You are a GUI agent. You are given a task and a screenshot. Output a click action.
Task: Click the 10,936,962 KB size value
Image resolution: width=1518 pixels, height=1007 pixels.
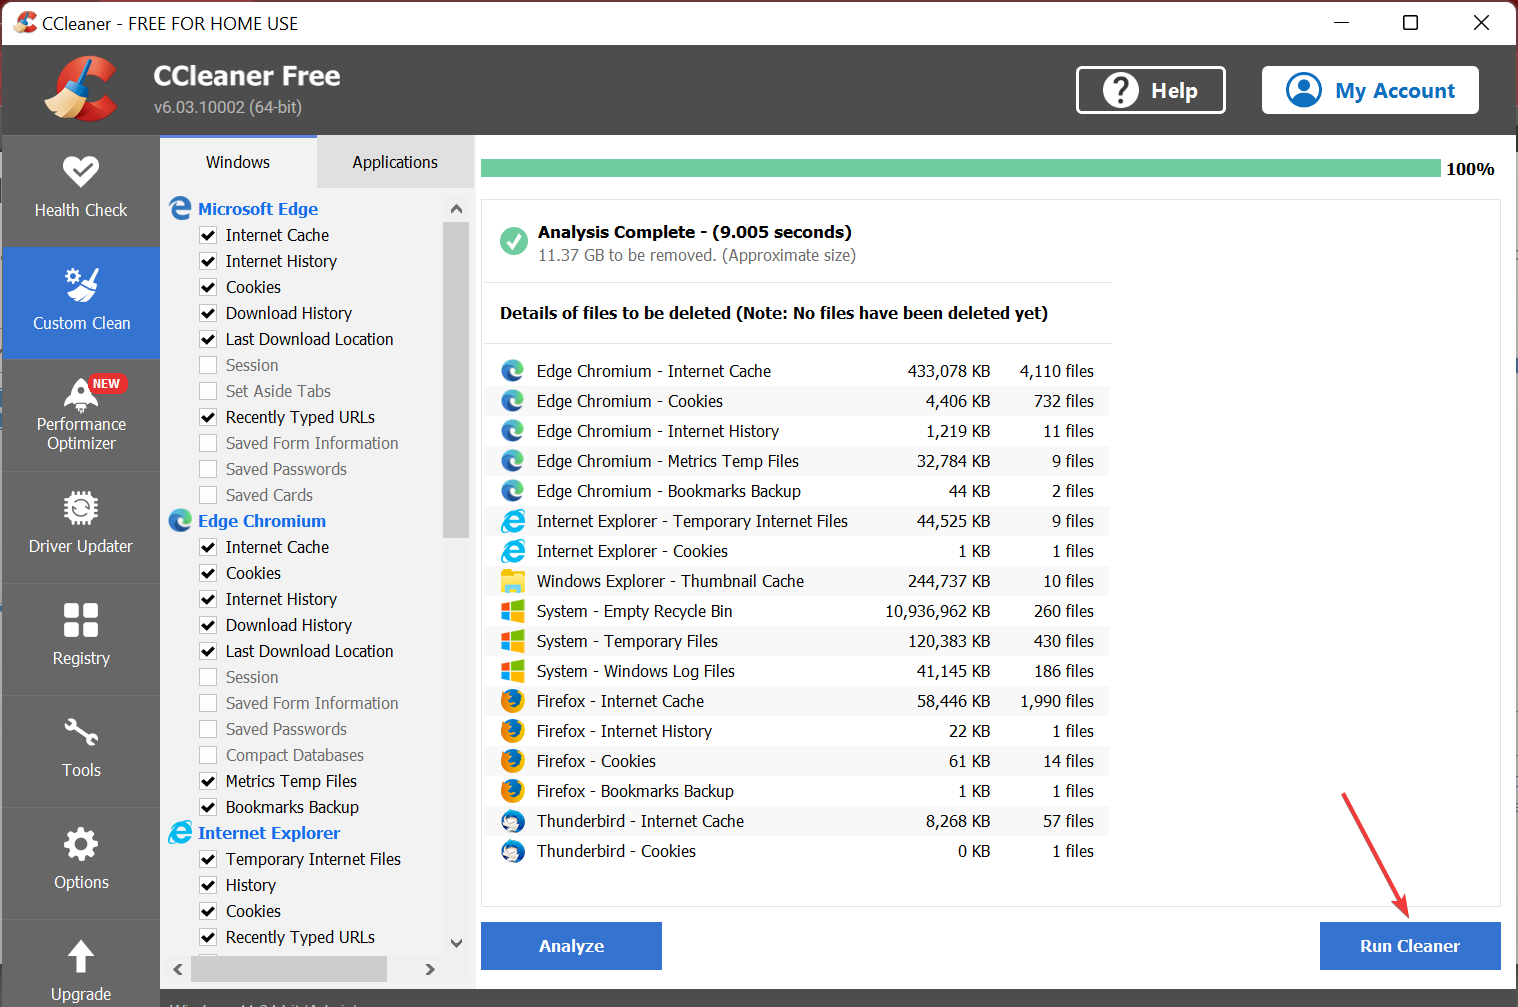pyautogui.click(x=937, y=611)
